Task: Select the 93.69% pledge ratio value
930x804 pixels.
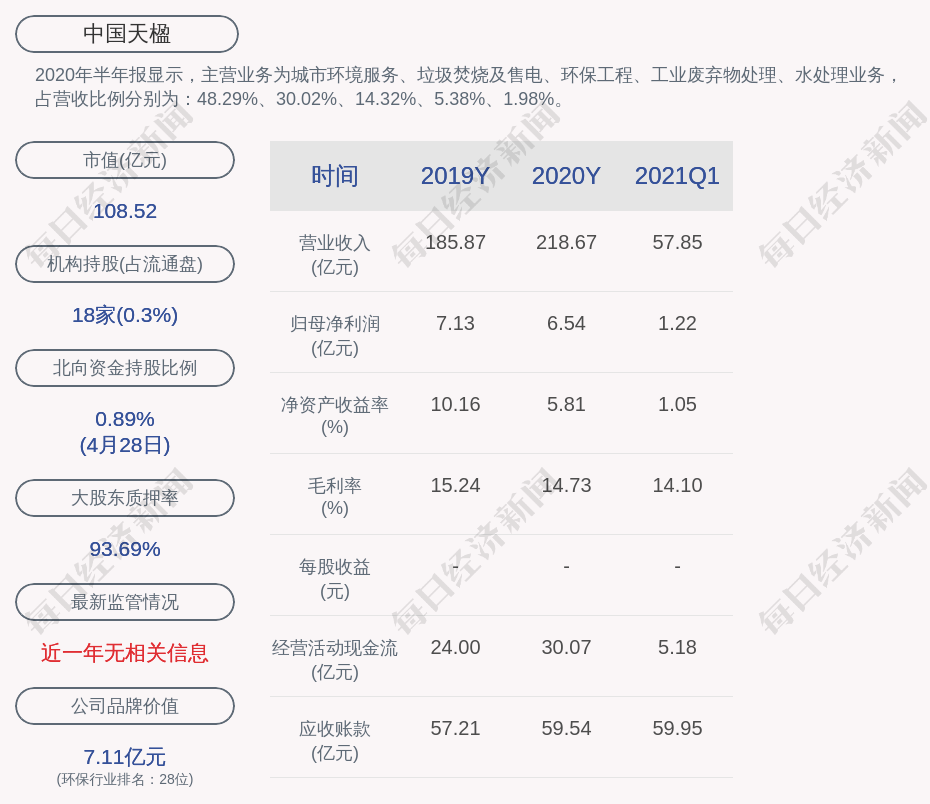Action: (x=125, y=549)
